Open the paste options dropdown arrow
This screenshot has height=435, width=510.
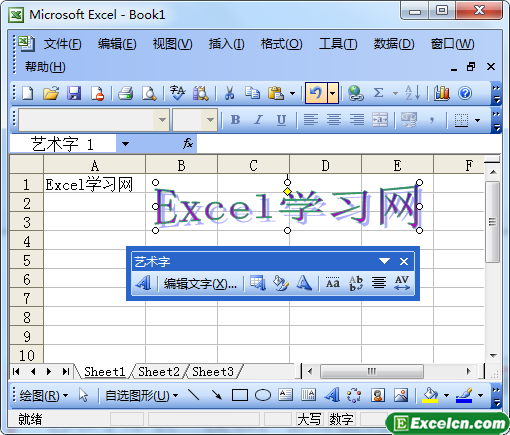(292, 93)
